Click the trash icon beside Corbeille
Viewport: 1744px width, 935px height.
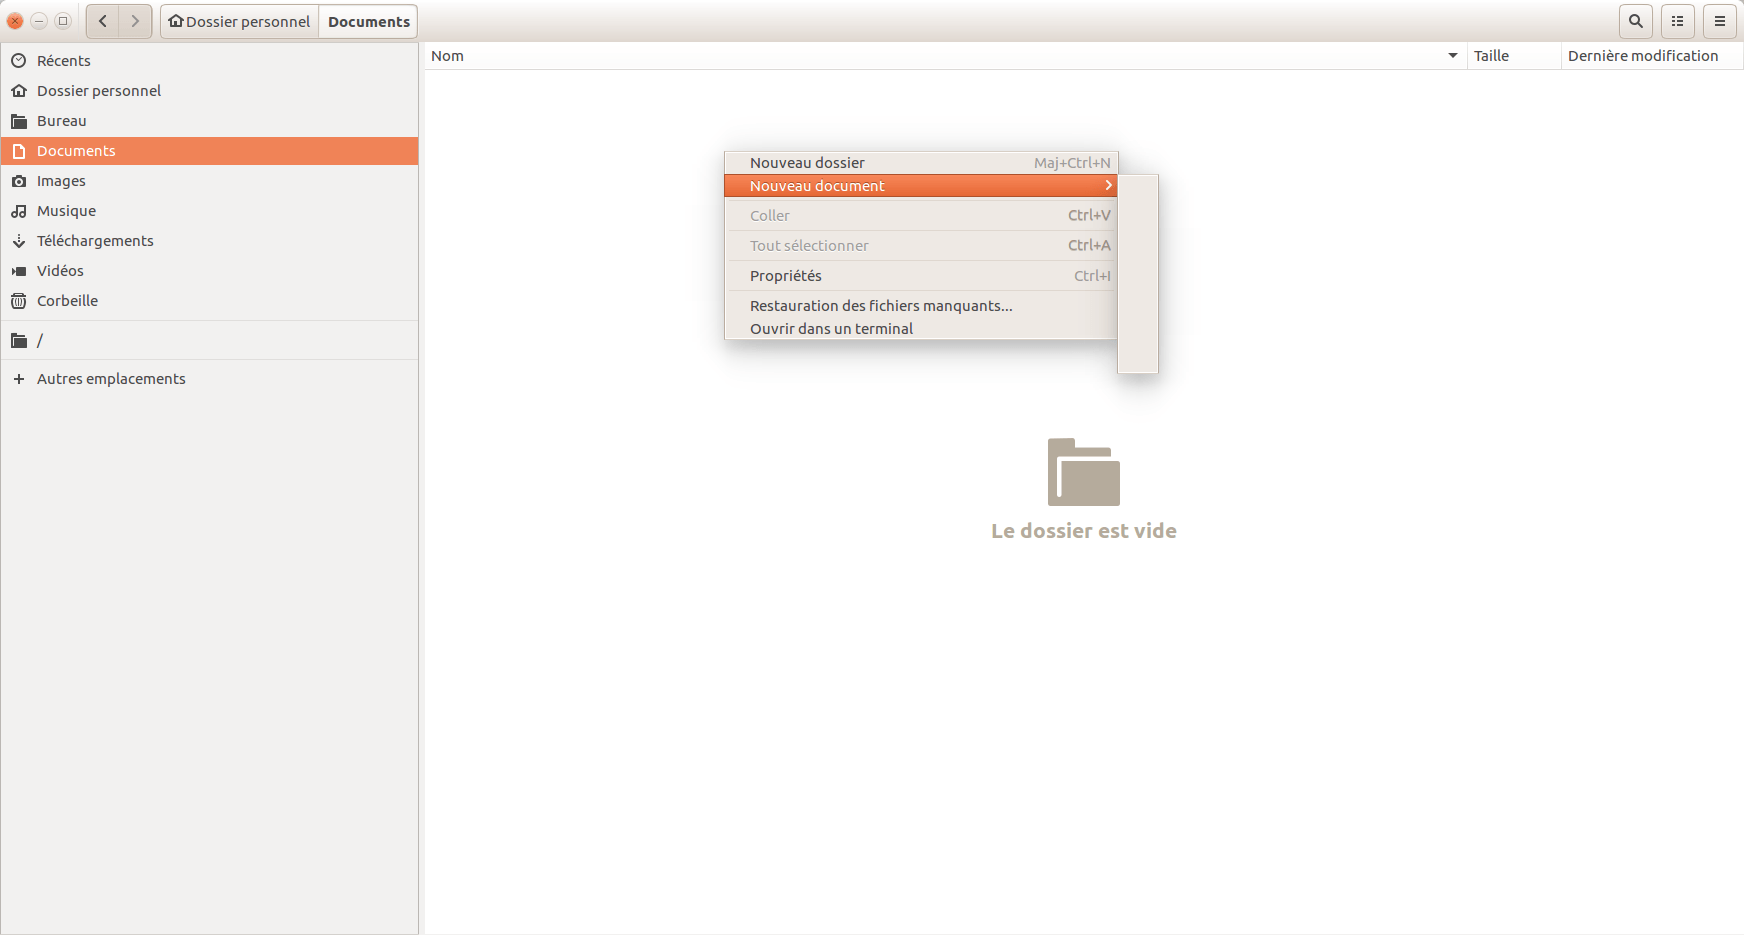pos(19,301)
